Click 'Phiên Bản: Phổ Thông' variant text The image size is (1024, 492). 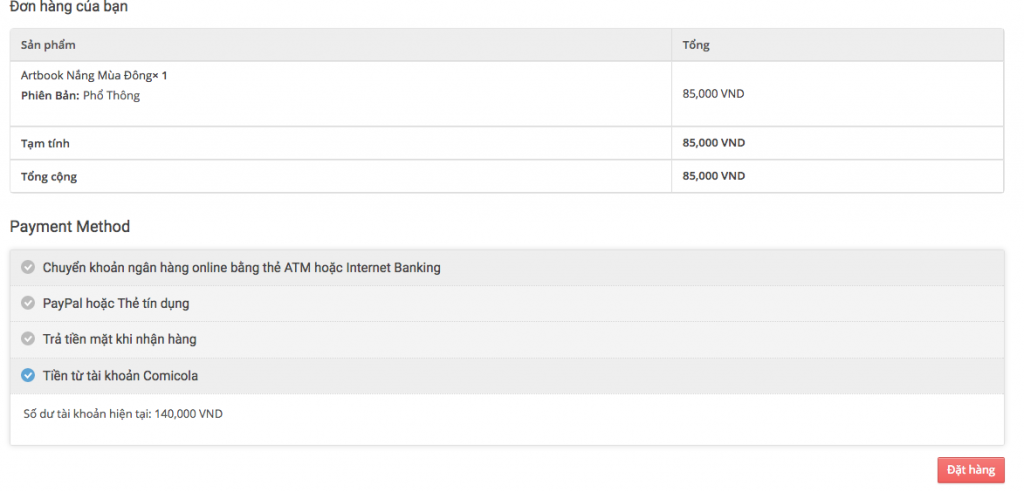tap(80, 96)
